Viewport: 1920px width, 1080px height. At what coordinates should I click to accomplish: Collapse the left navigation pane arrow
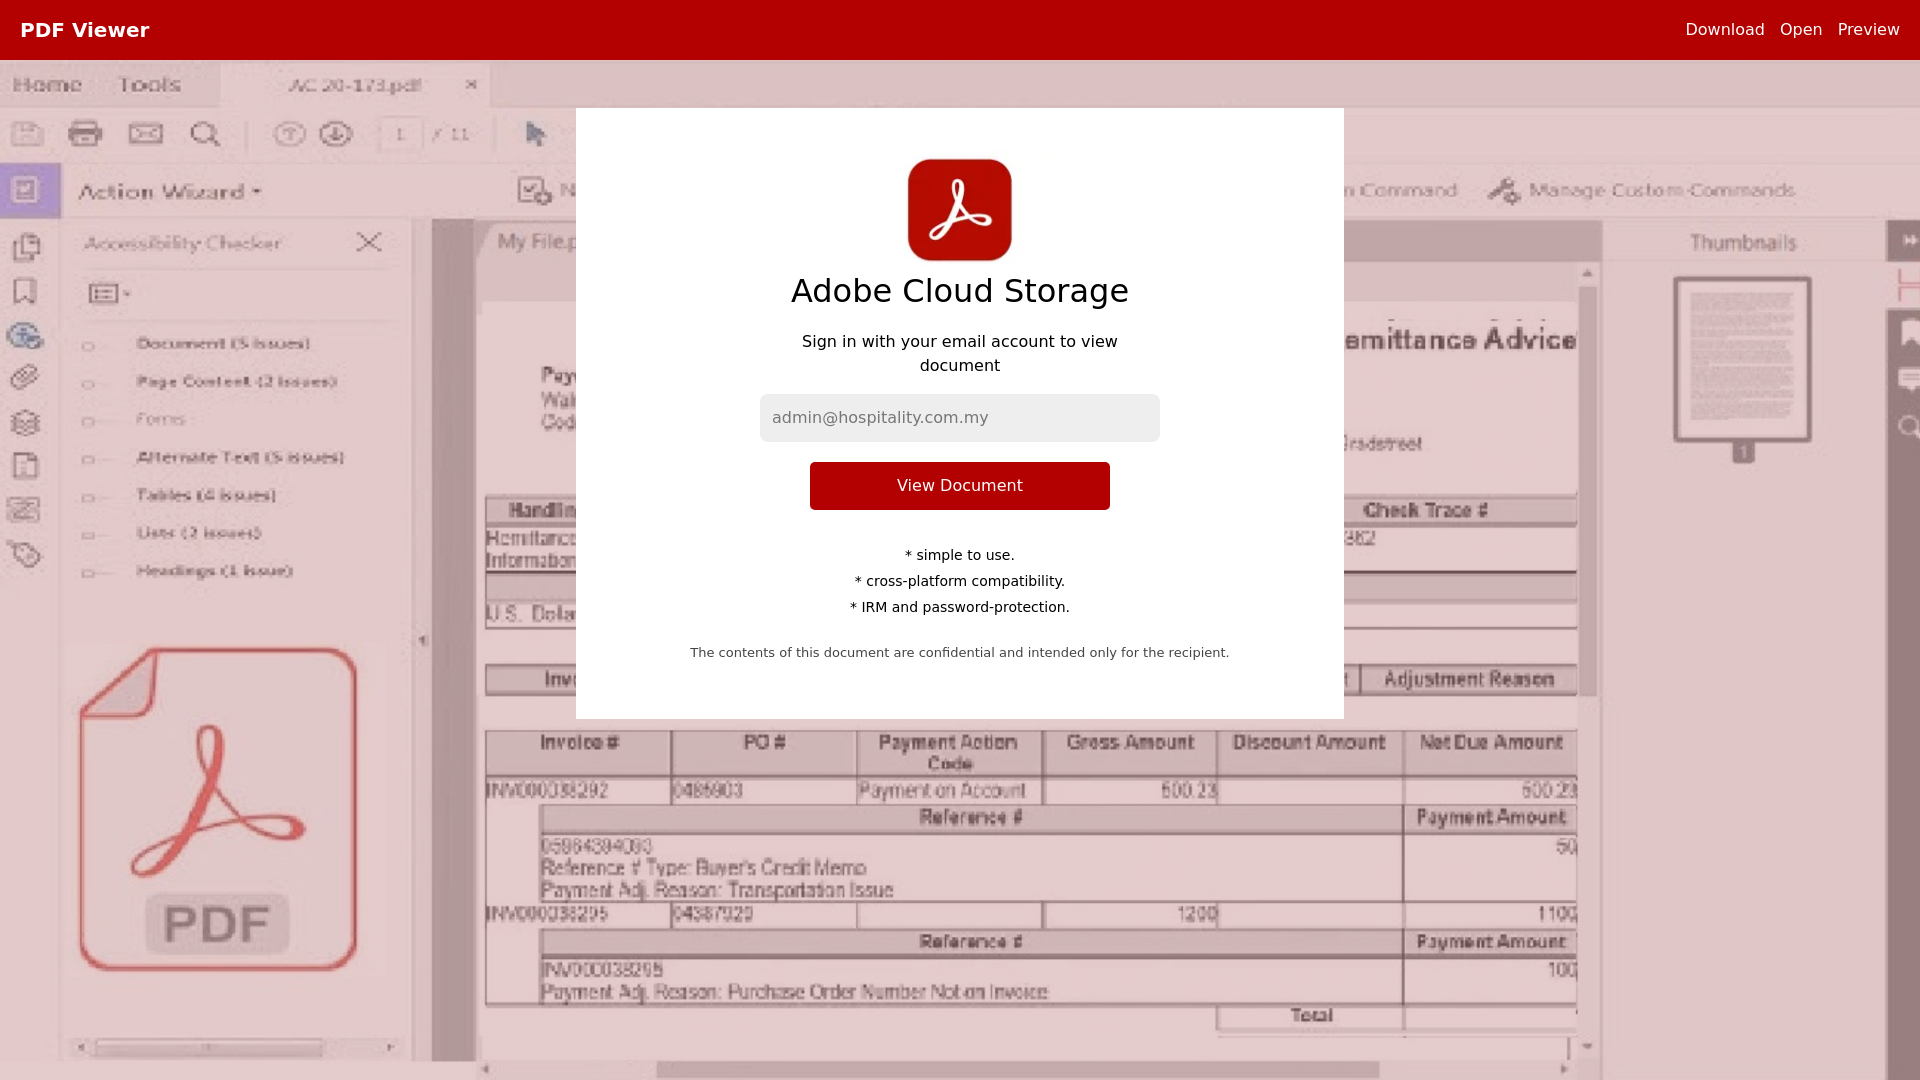pos(423,640)
